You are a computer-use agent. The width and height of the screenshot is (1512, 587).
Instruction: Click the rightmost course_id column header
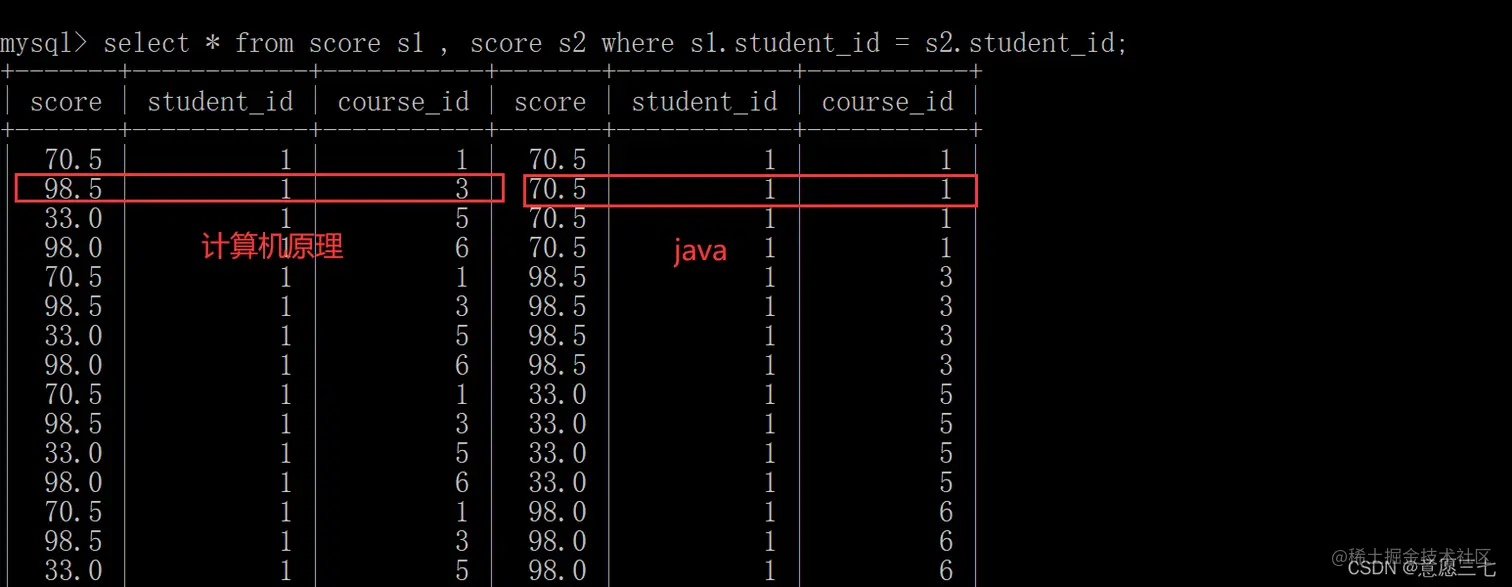(888, 102)
